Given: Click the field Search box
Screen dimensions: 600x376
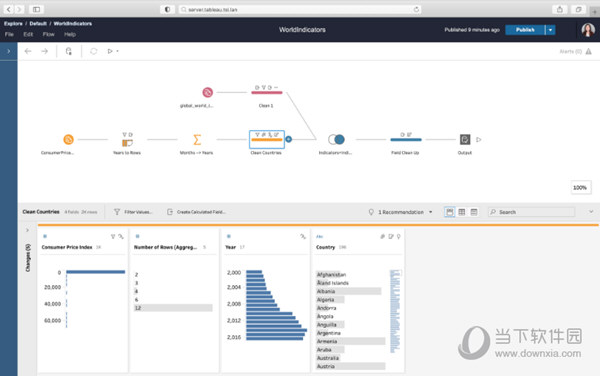Looking at the screenshot, I should (x=532, y=212).
